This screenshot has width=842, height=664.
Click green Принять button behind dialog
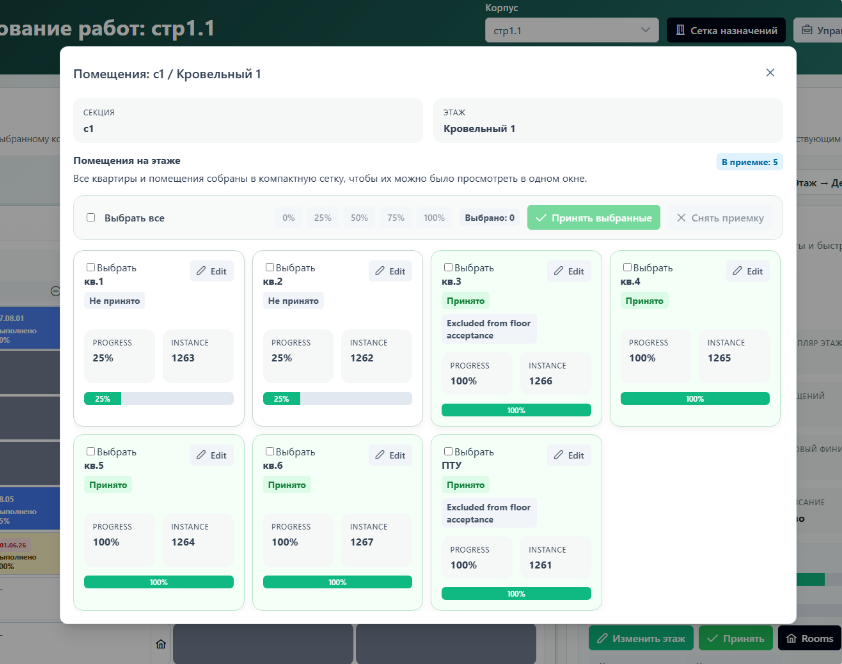point(736,638)
